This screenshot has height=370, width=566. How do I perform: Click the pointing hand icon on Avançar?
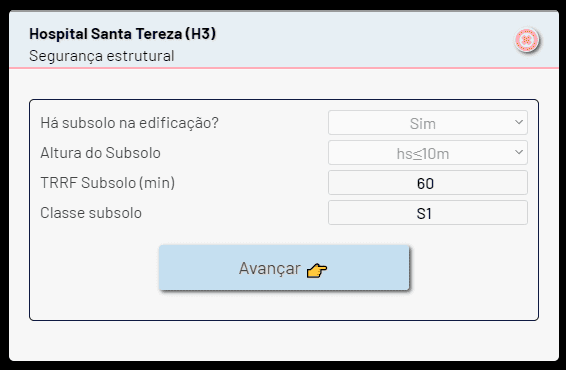[x=317, y=270]
